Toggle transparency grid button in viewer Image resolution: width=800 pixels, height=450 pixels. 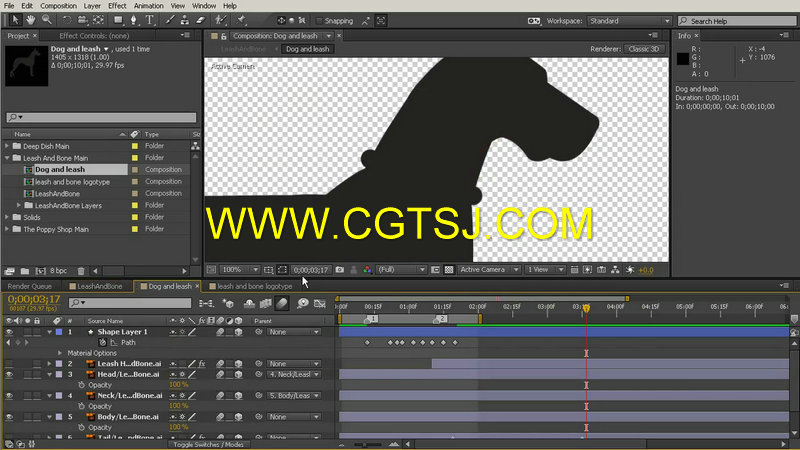pos(449,270)
